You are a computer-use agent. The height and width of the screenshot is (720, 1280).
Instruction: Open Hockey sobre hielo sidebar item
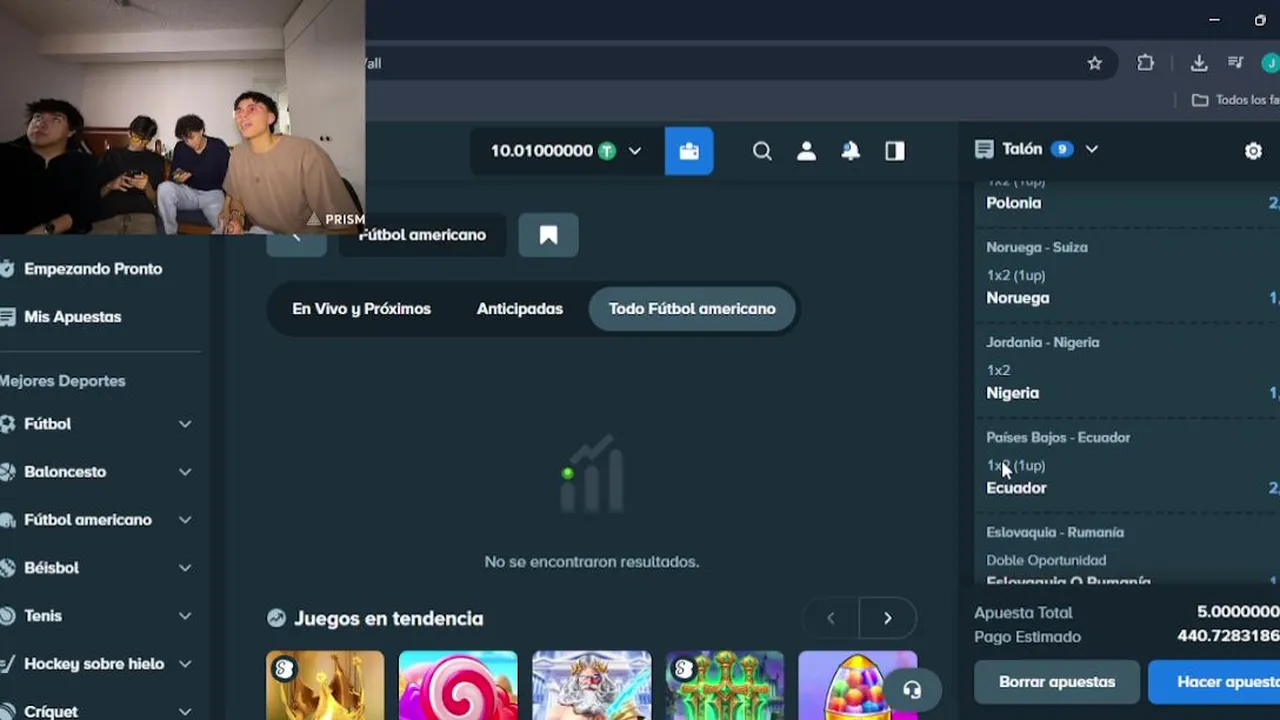94,664
